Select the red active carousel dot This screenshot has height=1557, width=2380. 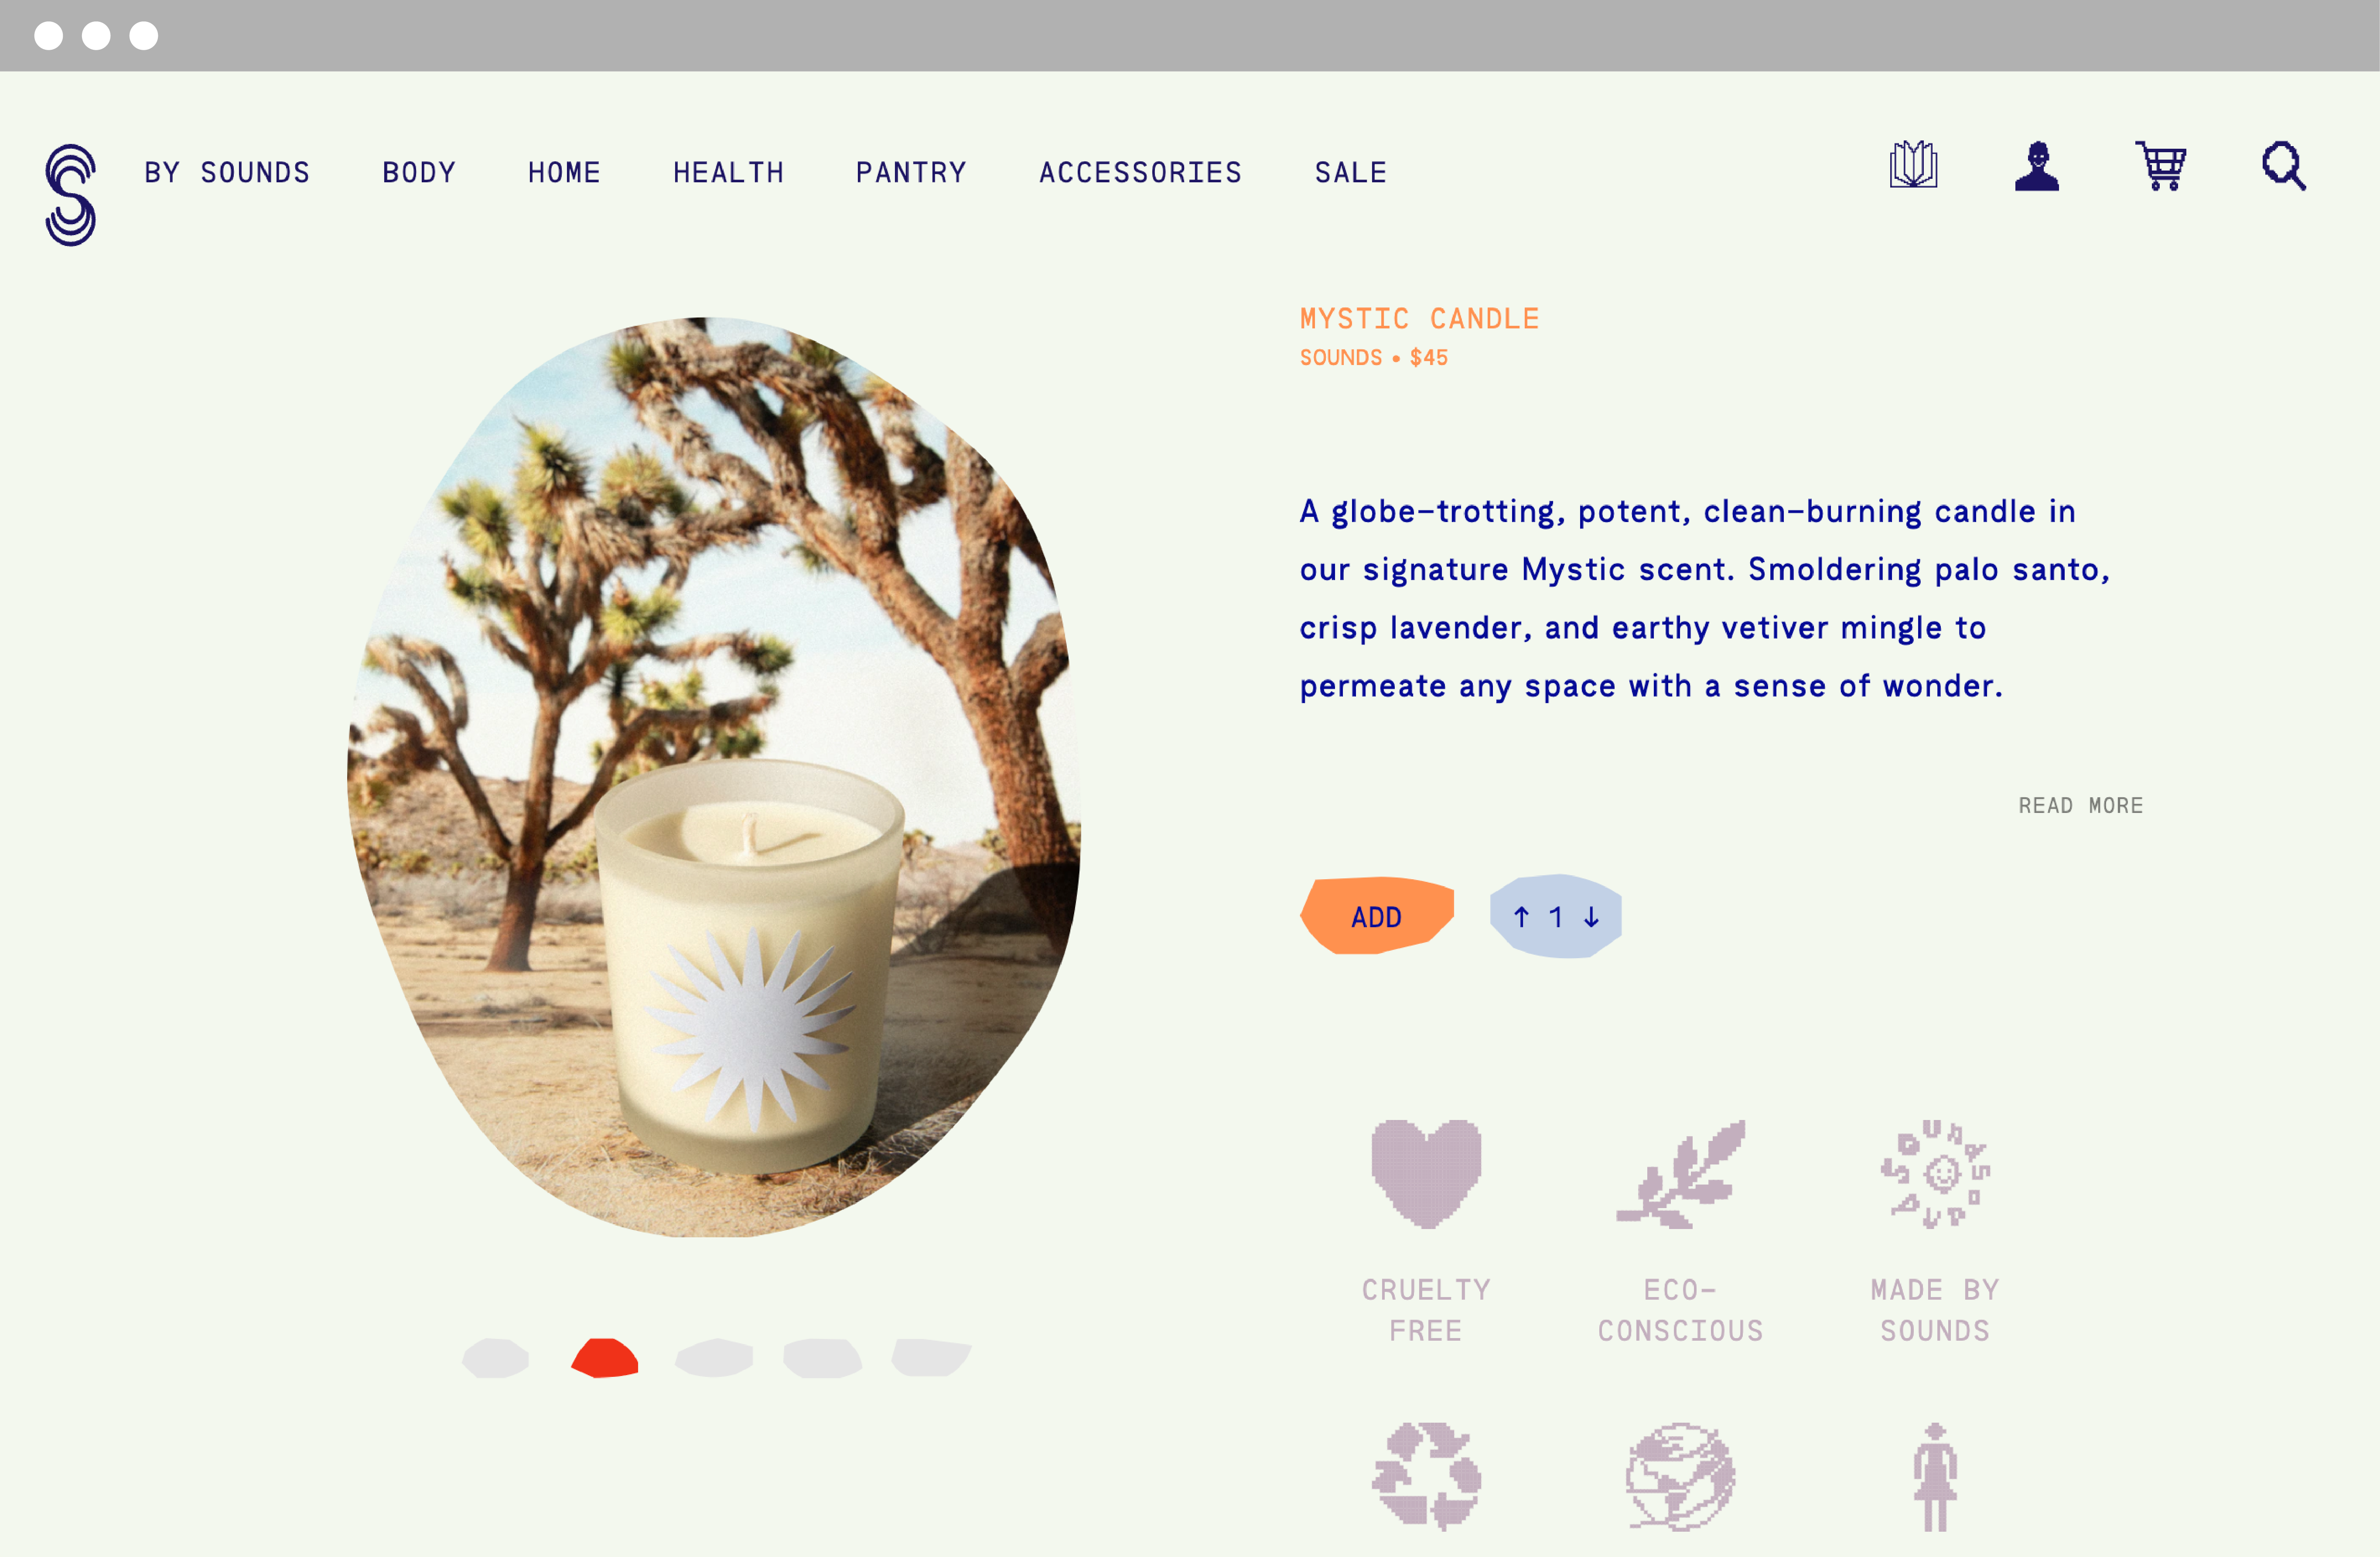pyautogui.click(x=605, y=1358)
